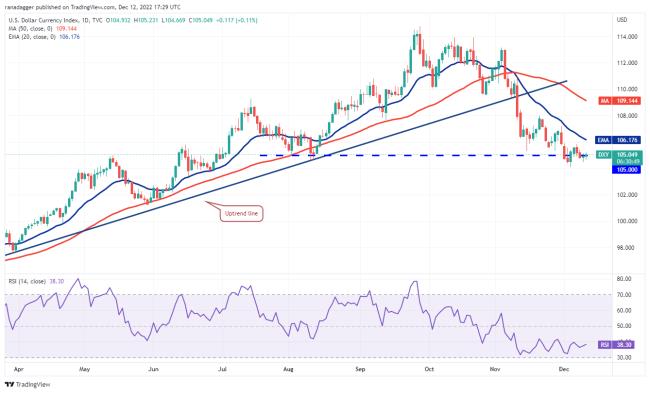Click the Jun label on the time axis
650x393 pixels.
click(x=153, y=369)
